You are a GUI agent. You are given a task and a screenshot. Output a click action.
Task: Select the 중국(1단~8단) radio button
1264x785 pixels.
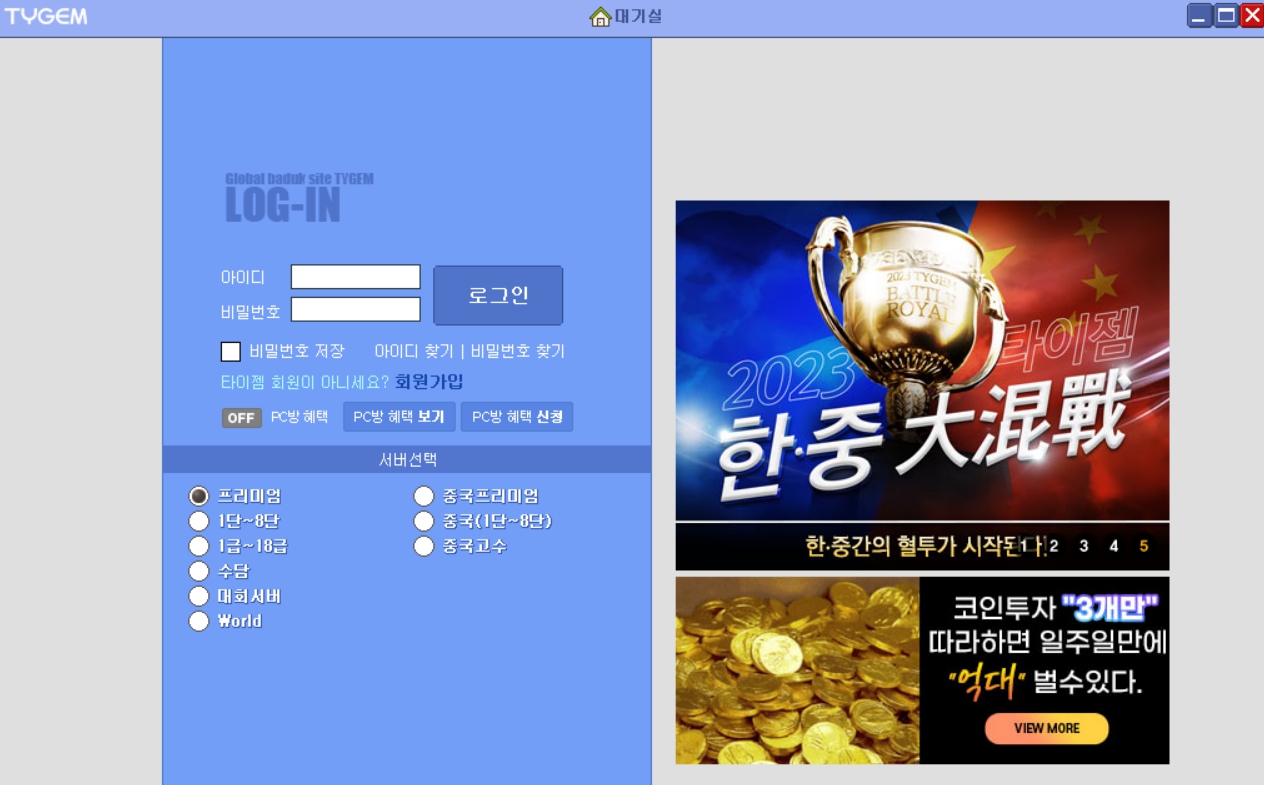coord(424,521)
